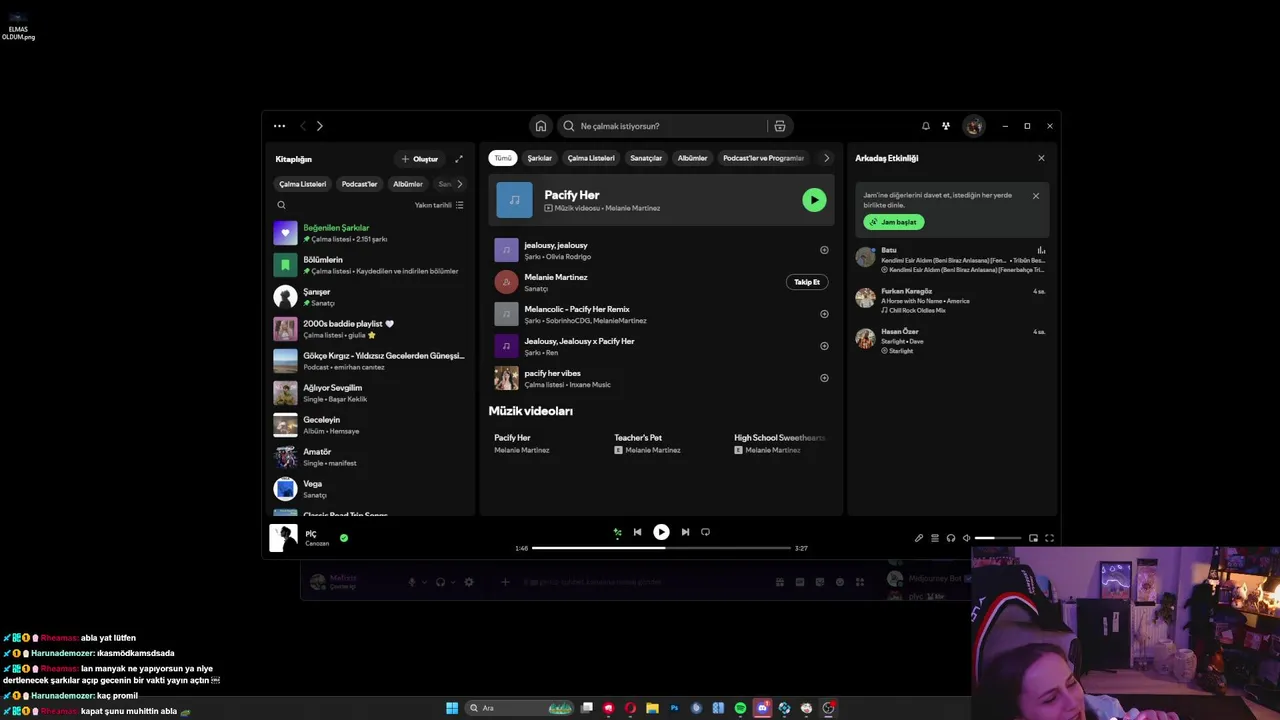Expand the library panel to full view
Screen dimensions: 1280x720
(x=459, y=159)
